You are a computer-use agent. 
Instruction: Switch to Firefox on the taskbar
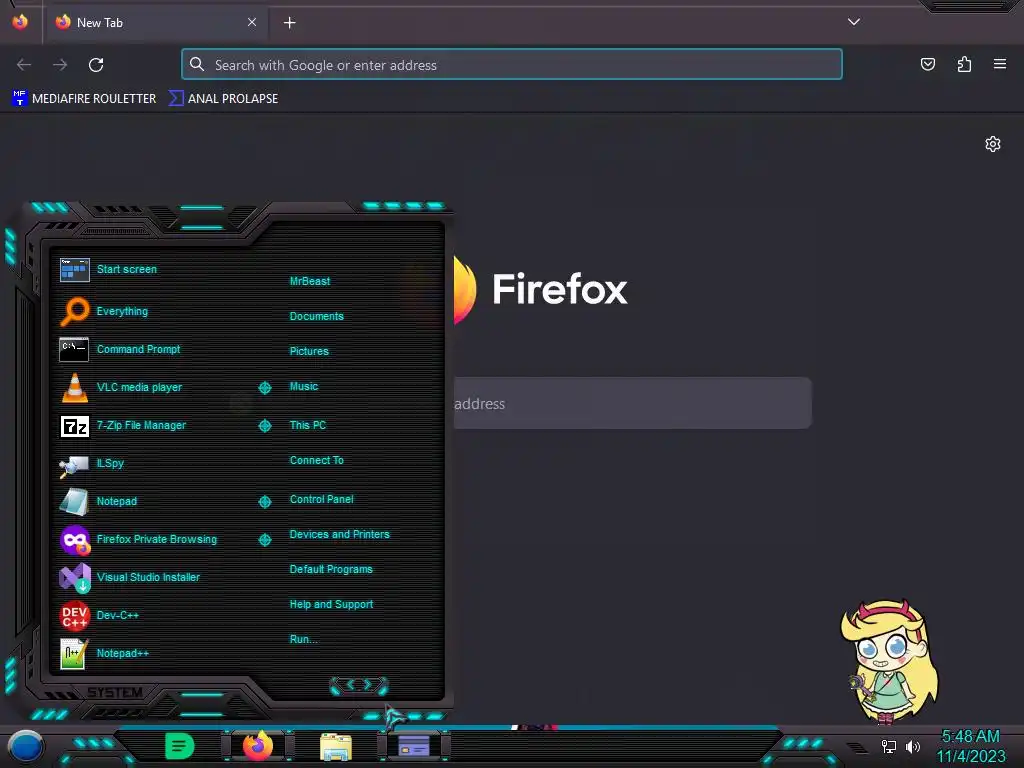point(258,746)
